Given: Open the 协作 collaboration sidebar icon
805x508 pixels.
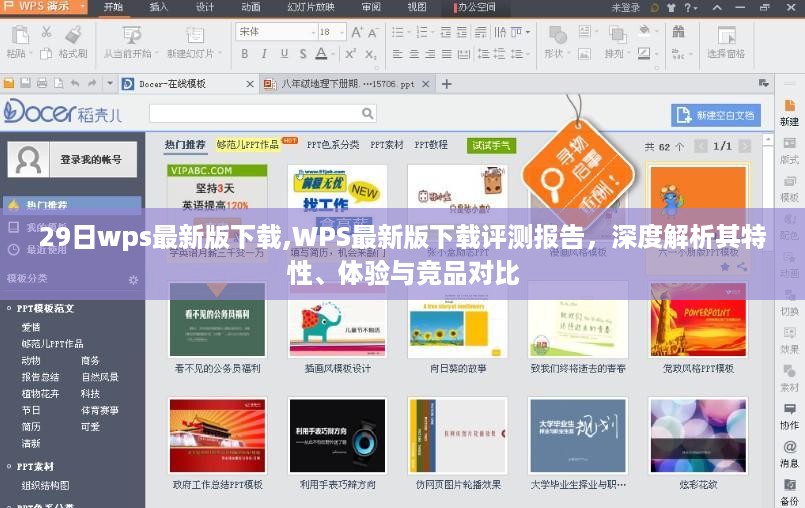Looking at the screenshot, I should point(789,408).
